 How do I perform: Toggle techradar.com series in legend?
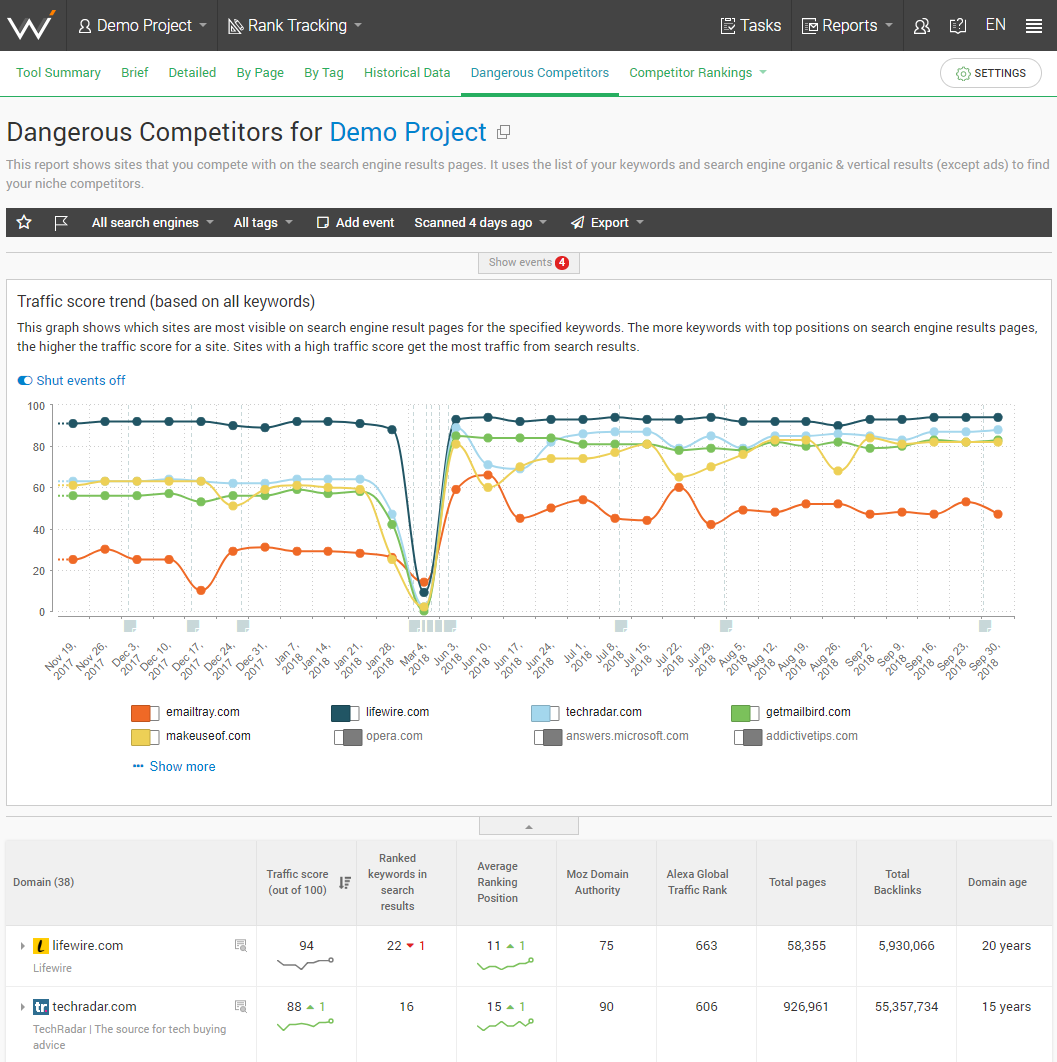[x=545, y=713]
